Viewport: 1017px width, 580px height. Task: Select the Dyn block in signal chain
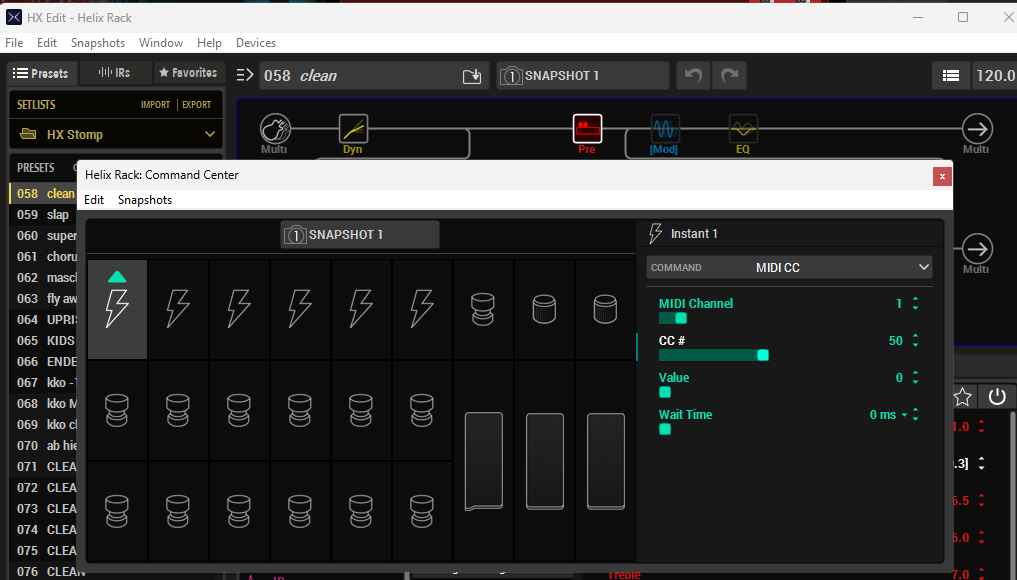click(x=353, y=133)
